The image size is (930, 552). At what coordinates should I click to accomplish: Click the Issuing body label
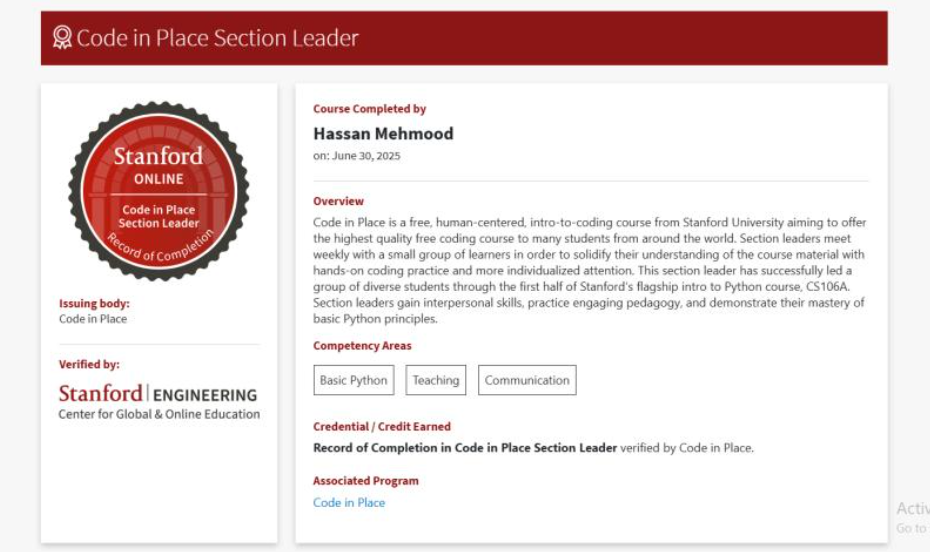point(94,303)
